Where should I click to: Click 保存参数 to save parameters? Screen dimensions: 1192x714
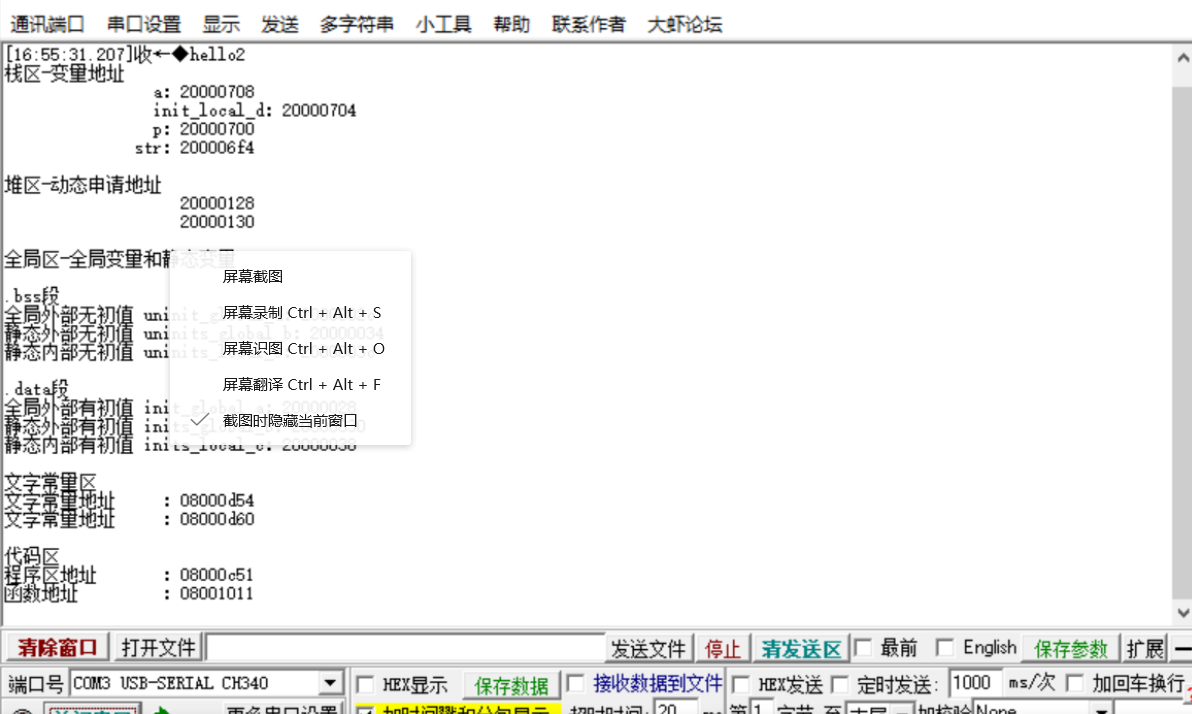(1070, 648)
